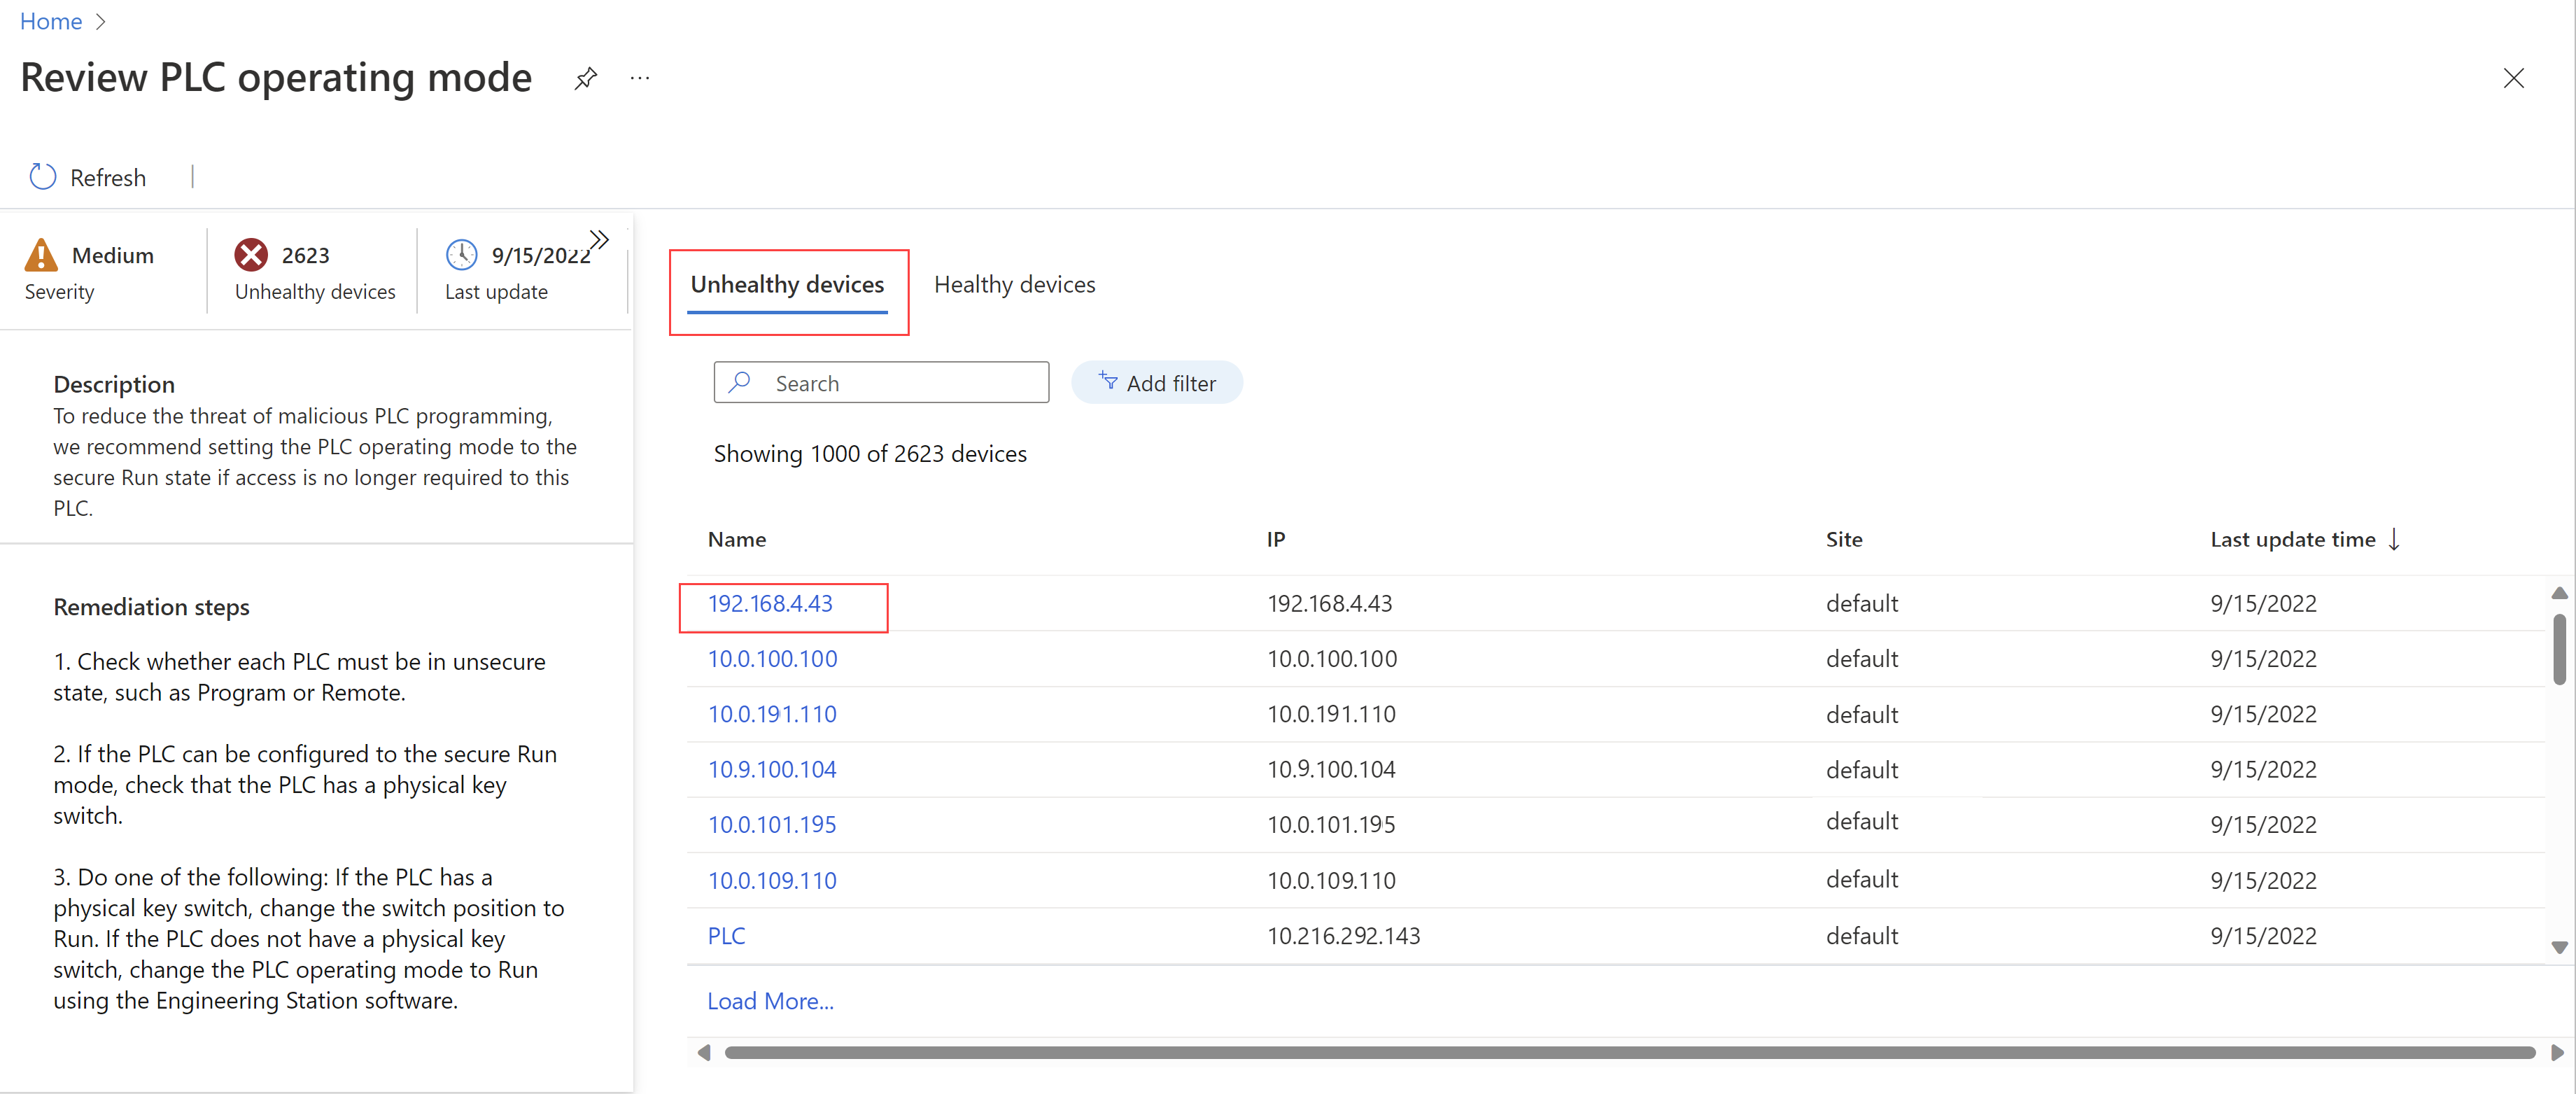Select the Unhealthy devices tab
2576x1094 pixels.
787,284
